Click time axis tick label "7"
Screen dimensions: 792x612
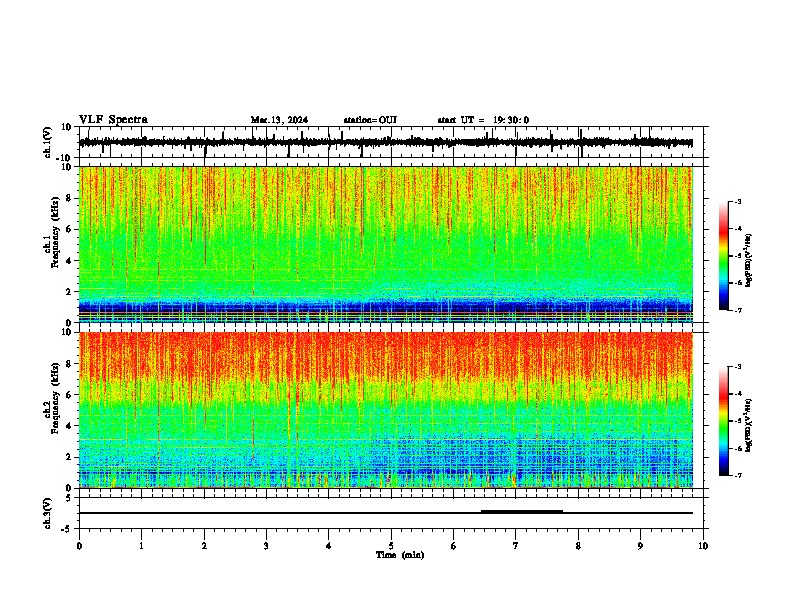coord(516,546)
